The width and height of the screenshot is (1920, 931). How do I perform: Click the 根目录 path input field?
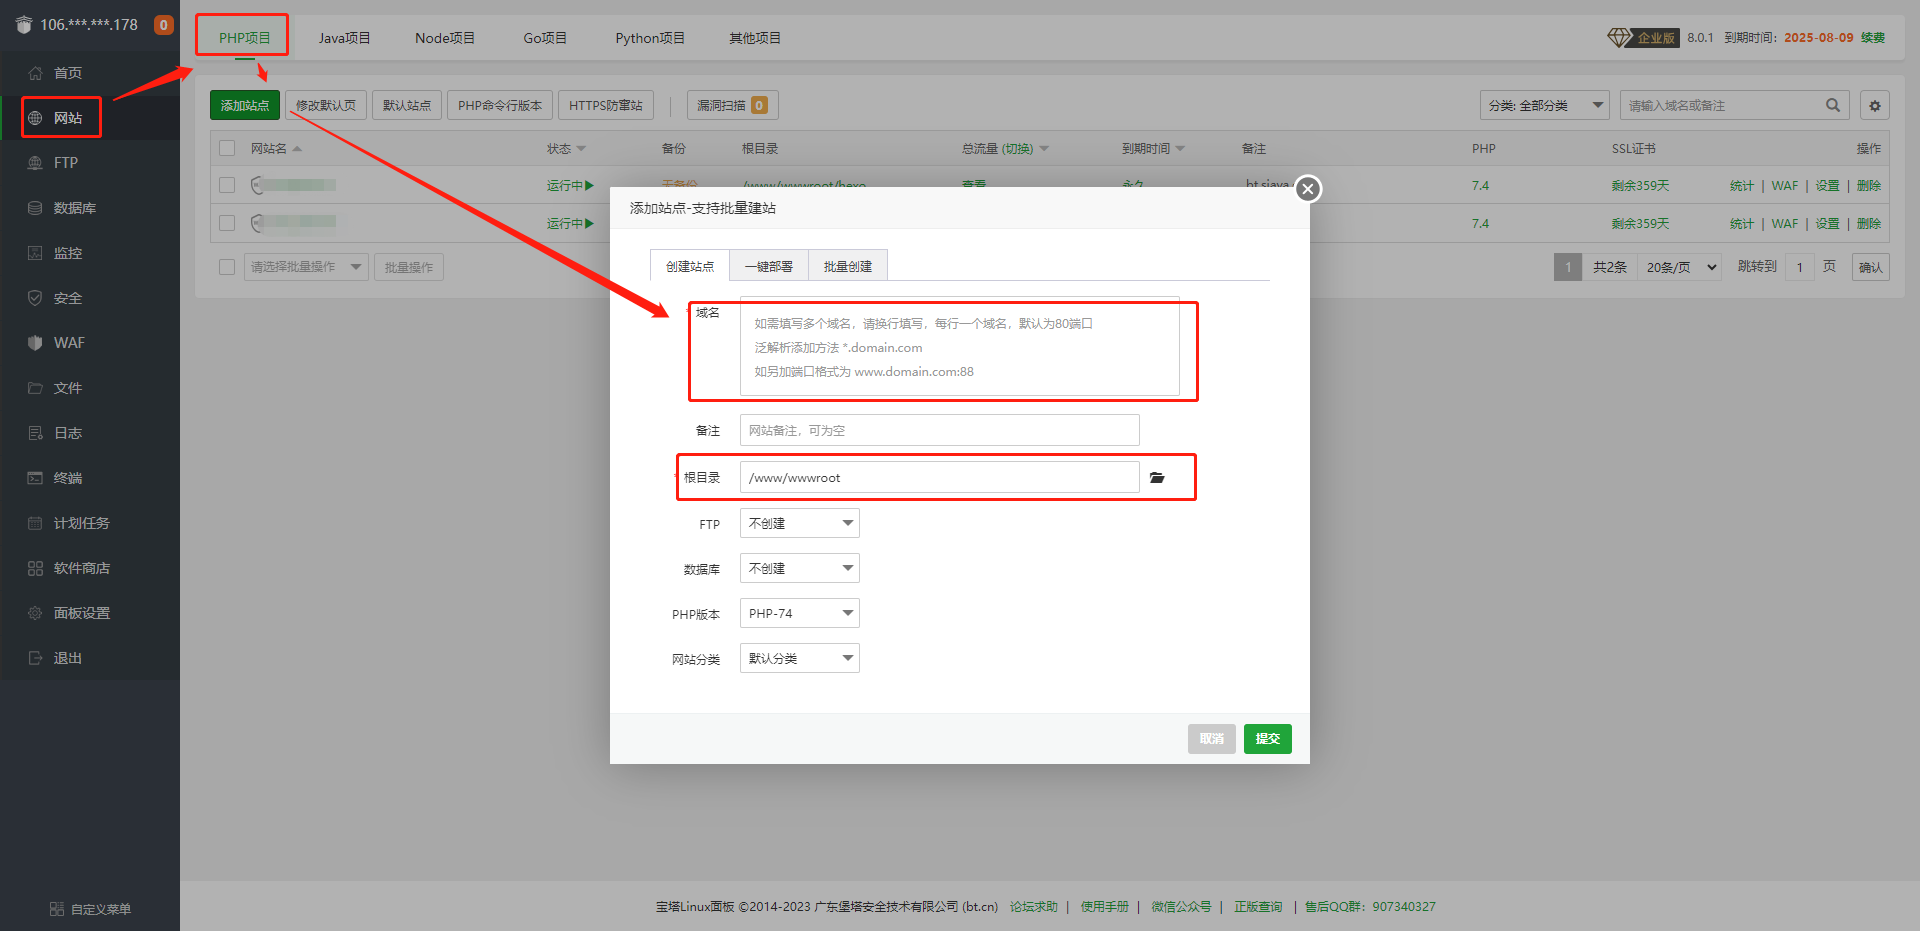[940, 477]
